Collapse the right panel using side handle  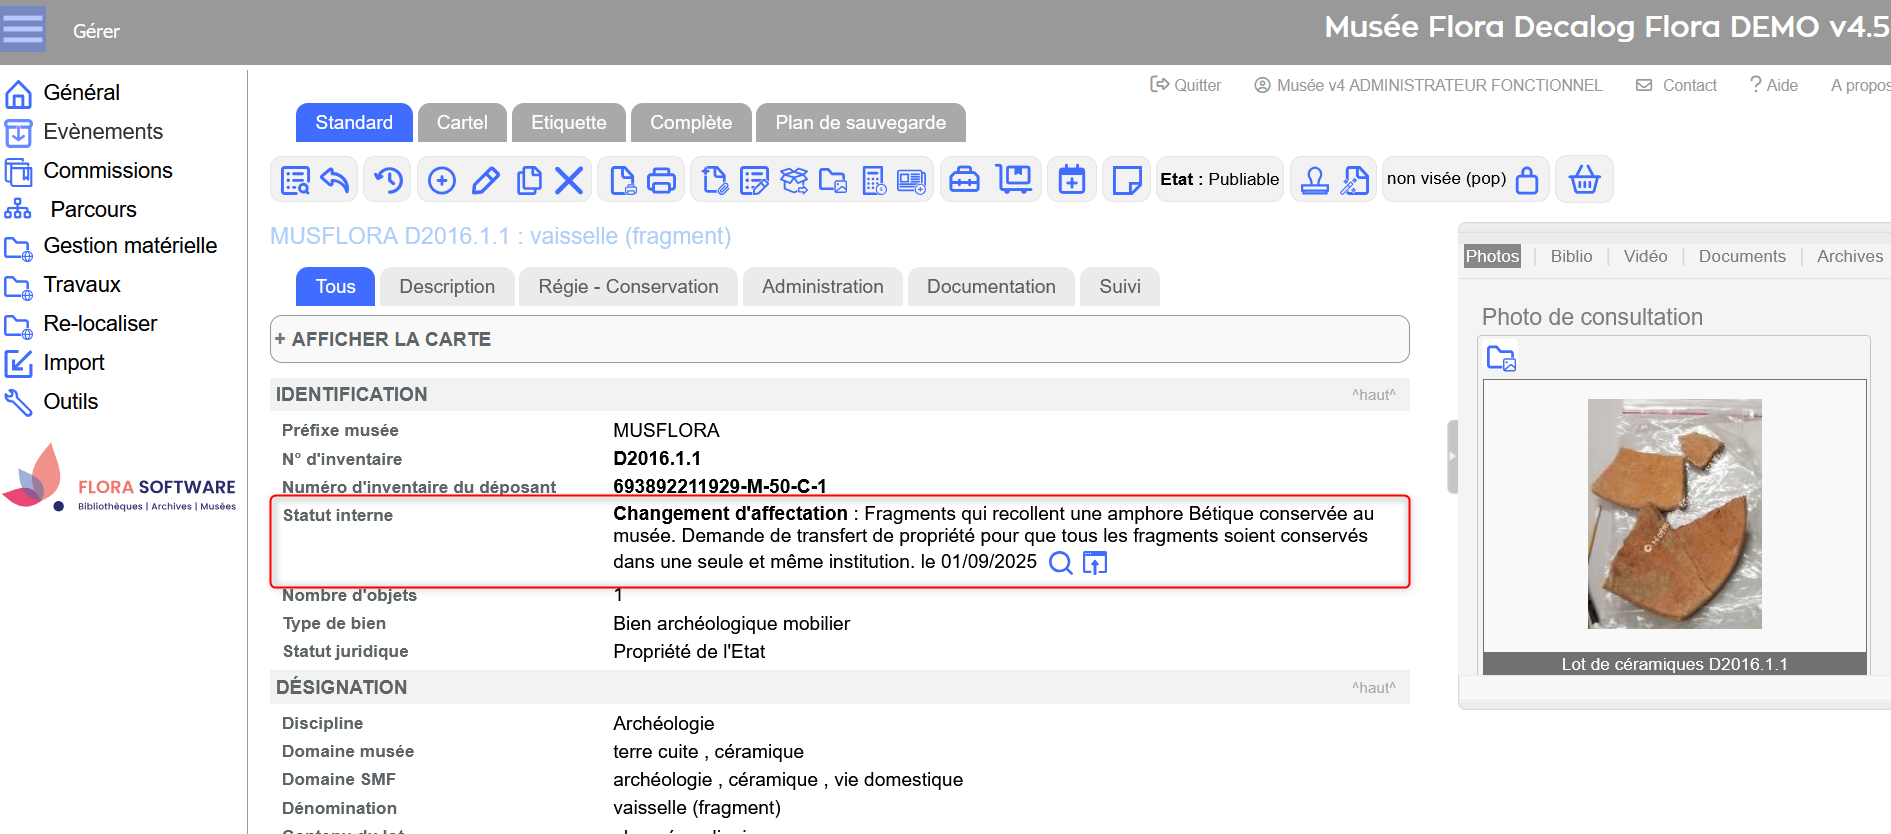pyautogui.click(x=1452, y=456)
